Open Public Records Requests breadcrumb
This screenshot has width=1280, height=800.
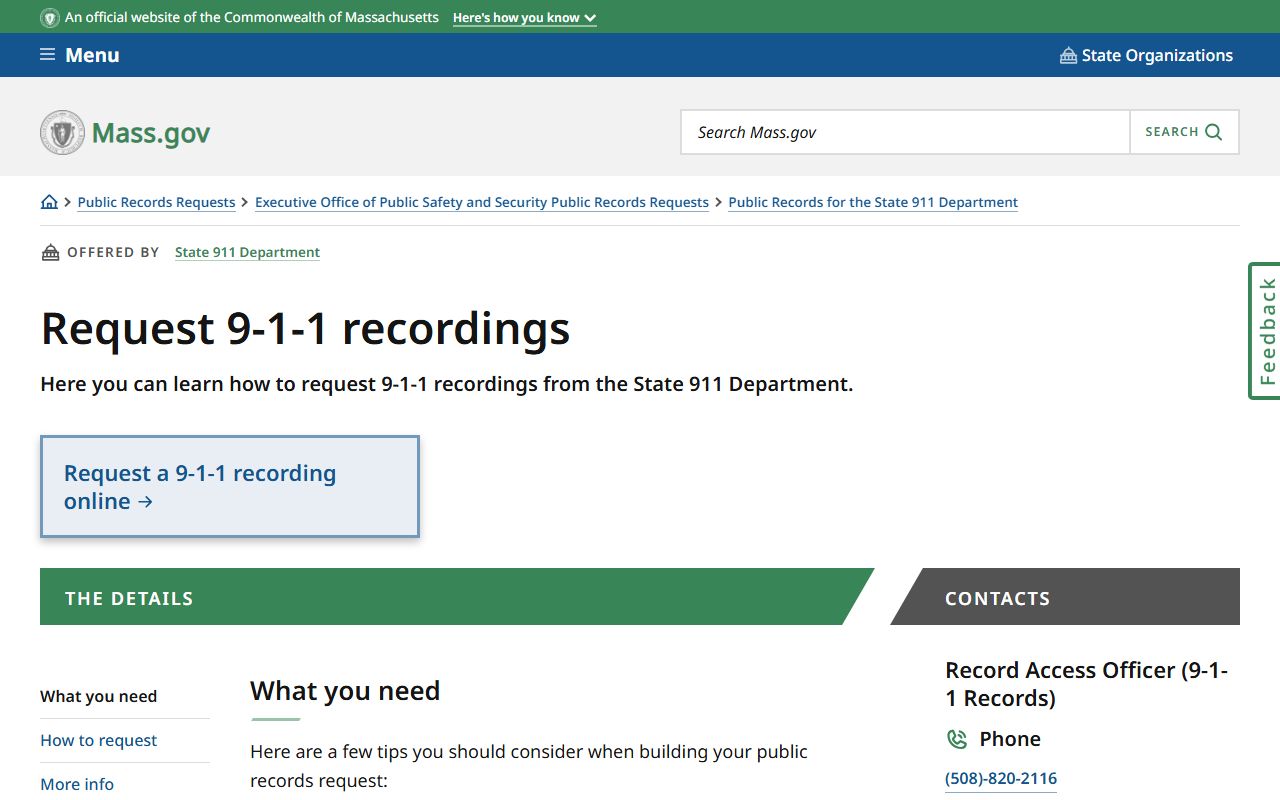point(156,202)
